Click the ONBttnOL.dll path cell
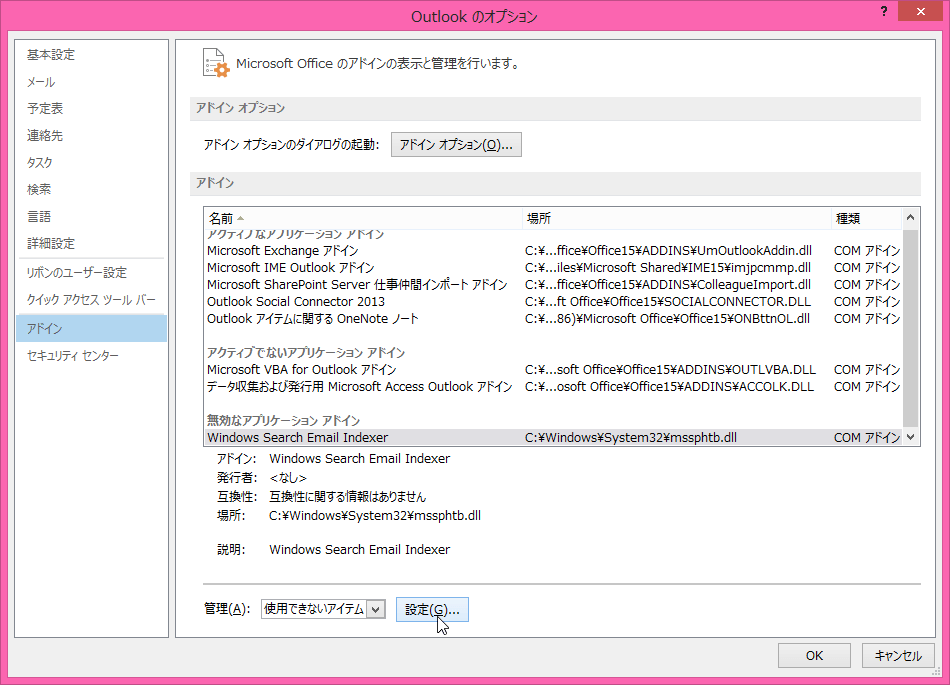This screenshot has height=685, width=950. (x=667, y=319)
